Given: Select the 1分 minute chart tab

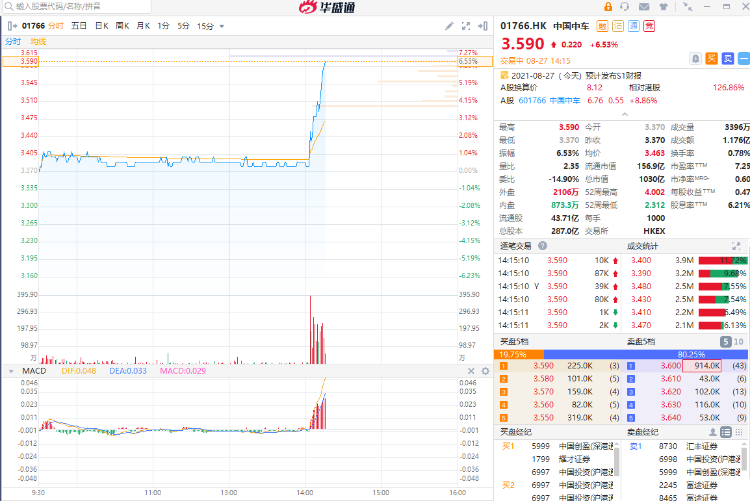Looking at the screenshot, I should 164,26.
